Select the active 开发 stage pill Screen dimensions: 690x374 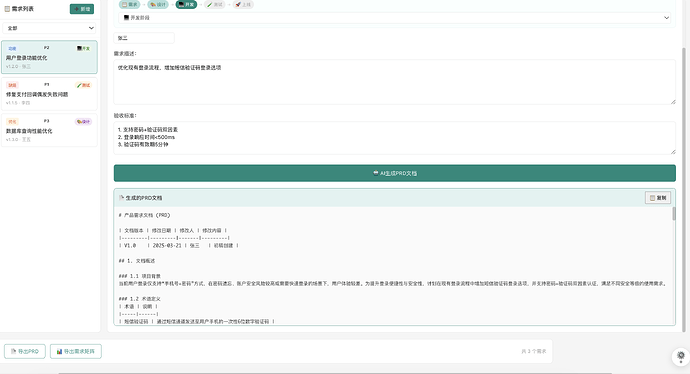tap(186, 4)
